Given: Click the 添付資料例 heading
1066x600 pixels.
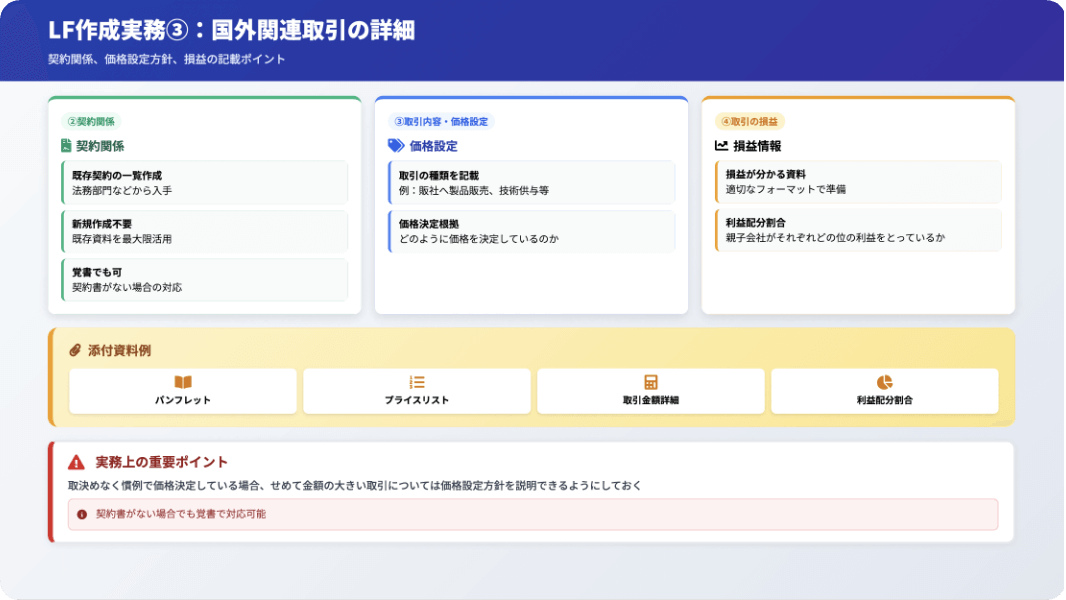Looking at the screenshot, I should coord(119,351).
